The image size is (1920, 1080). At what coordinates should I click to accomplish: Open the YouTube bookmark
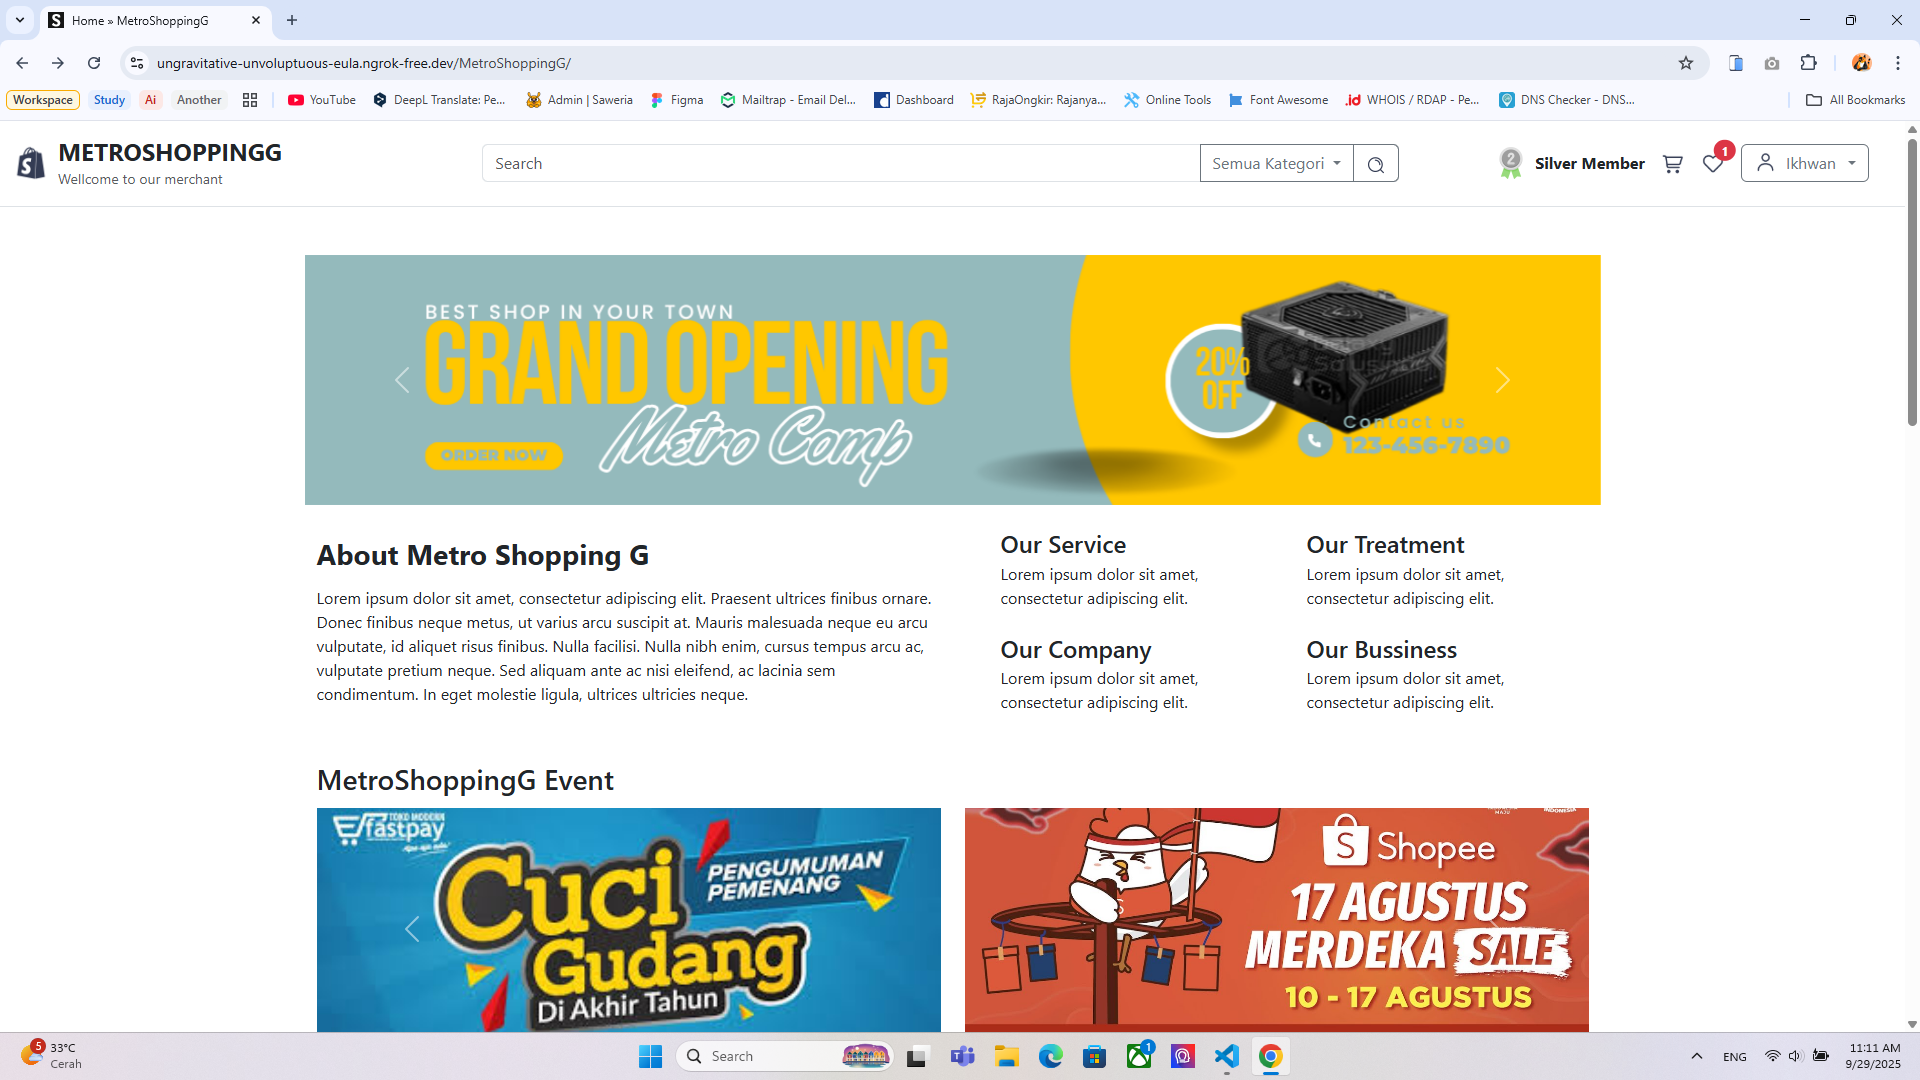[x=321, y=100]
